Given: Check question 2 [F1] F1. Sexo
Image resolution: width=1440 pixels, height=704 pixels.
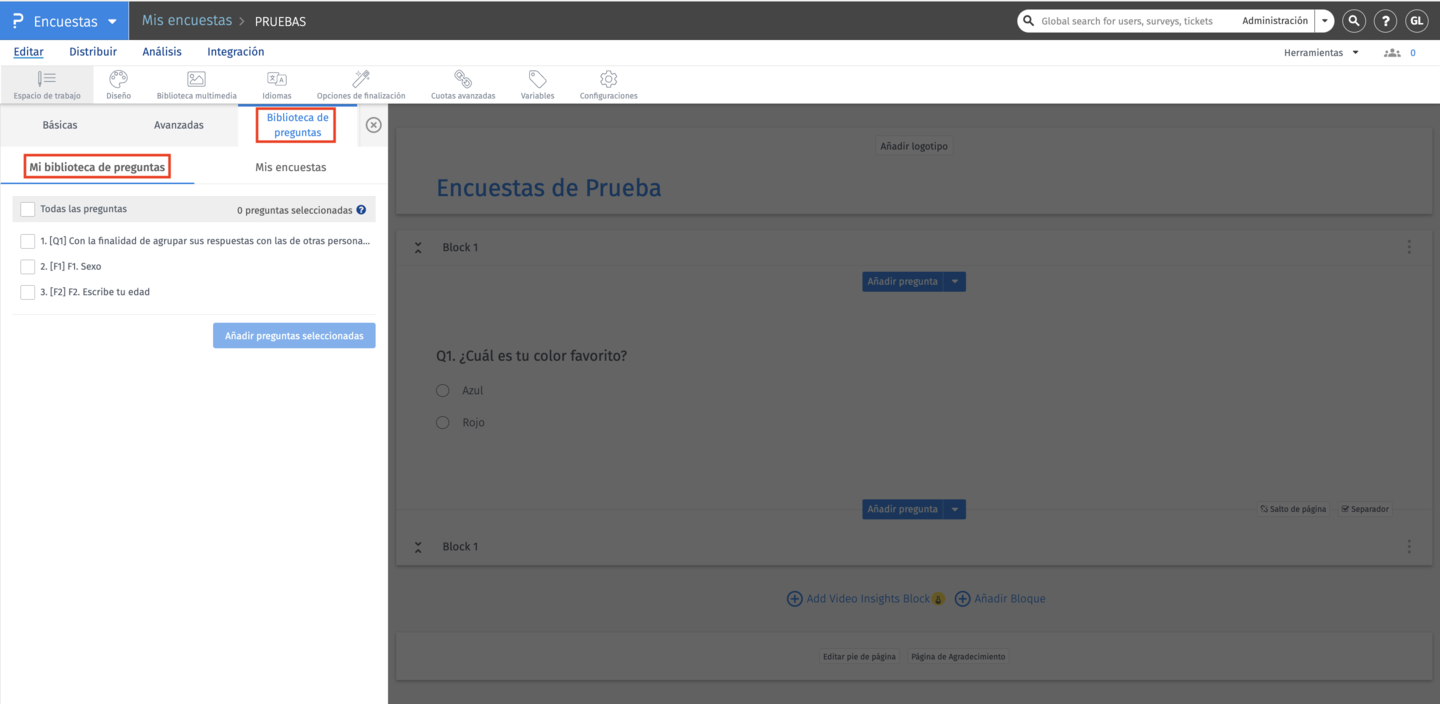Looking at the screenshot, I should [28, 266].
